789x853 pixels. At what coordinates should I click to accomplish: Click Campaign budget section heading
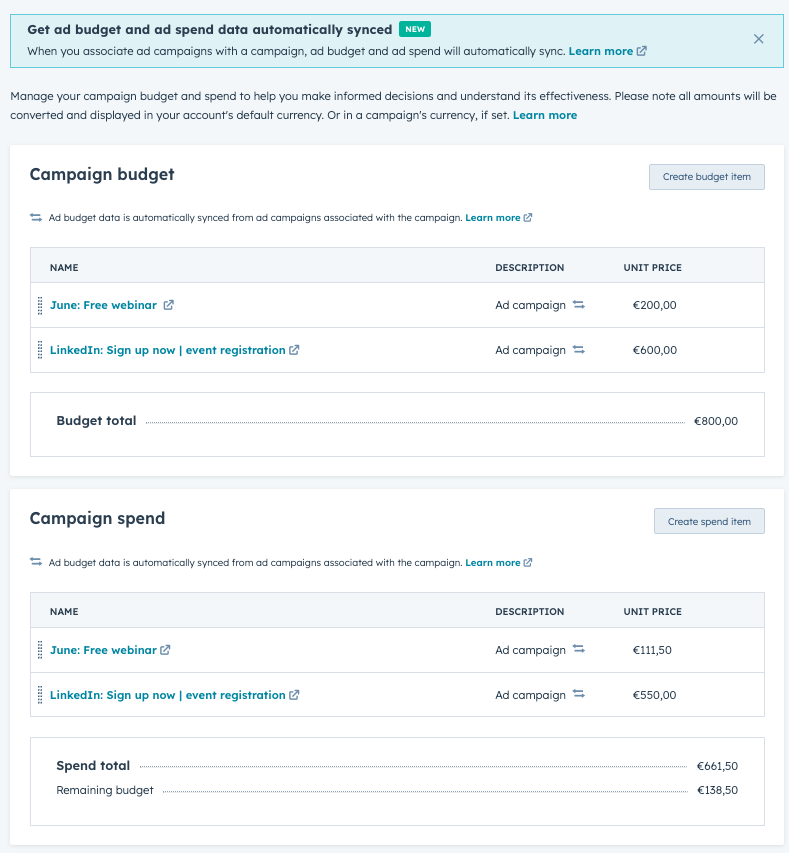102,174
